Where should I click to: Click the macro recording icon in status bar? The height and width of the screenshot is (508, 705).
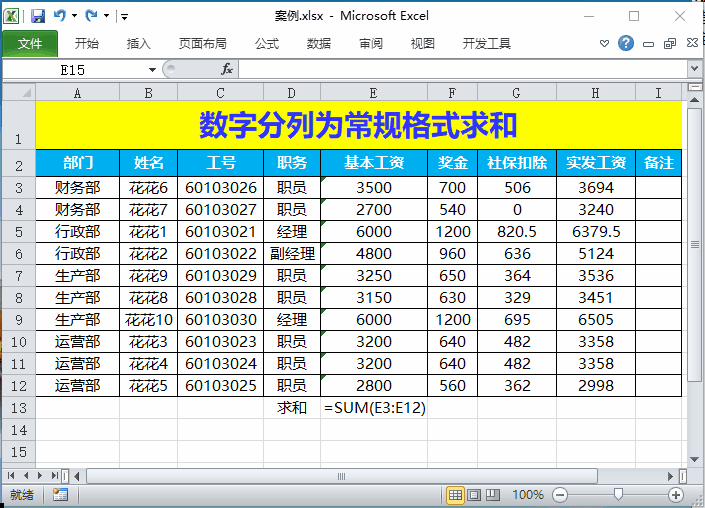(x=60, y=495)
